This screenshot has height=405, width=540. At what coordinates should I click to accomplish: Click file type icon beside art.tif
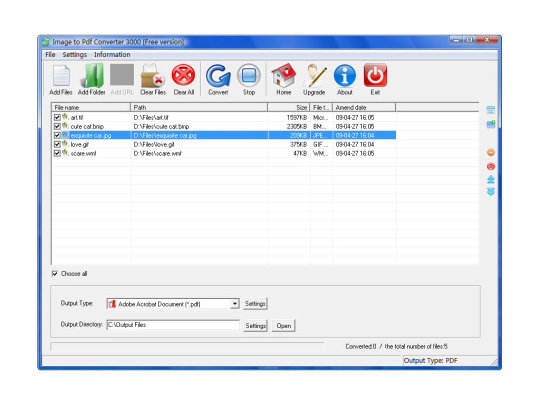tap(65, 117)
